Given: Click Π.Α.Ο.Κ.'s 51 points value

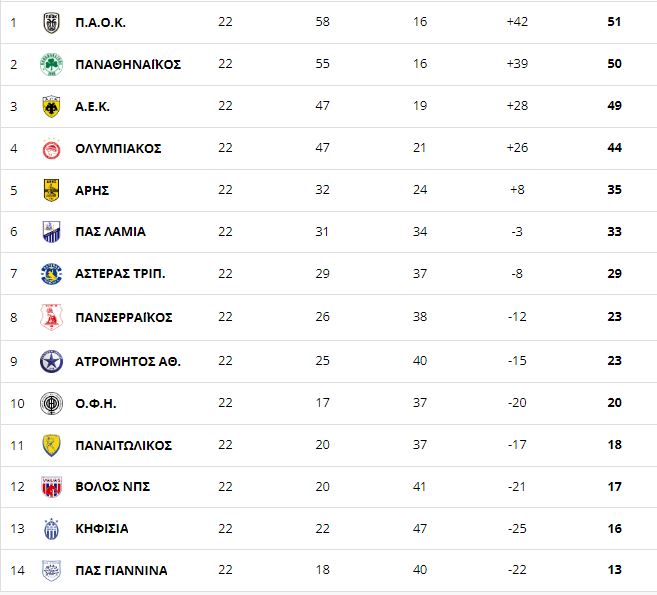Looking at the screenshot, I should click(614, 22).
